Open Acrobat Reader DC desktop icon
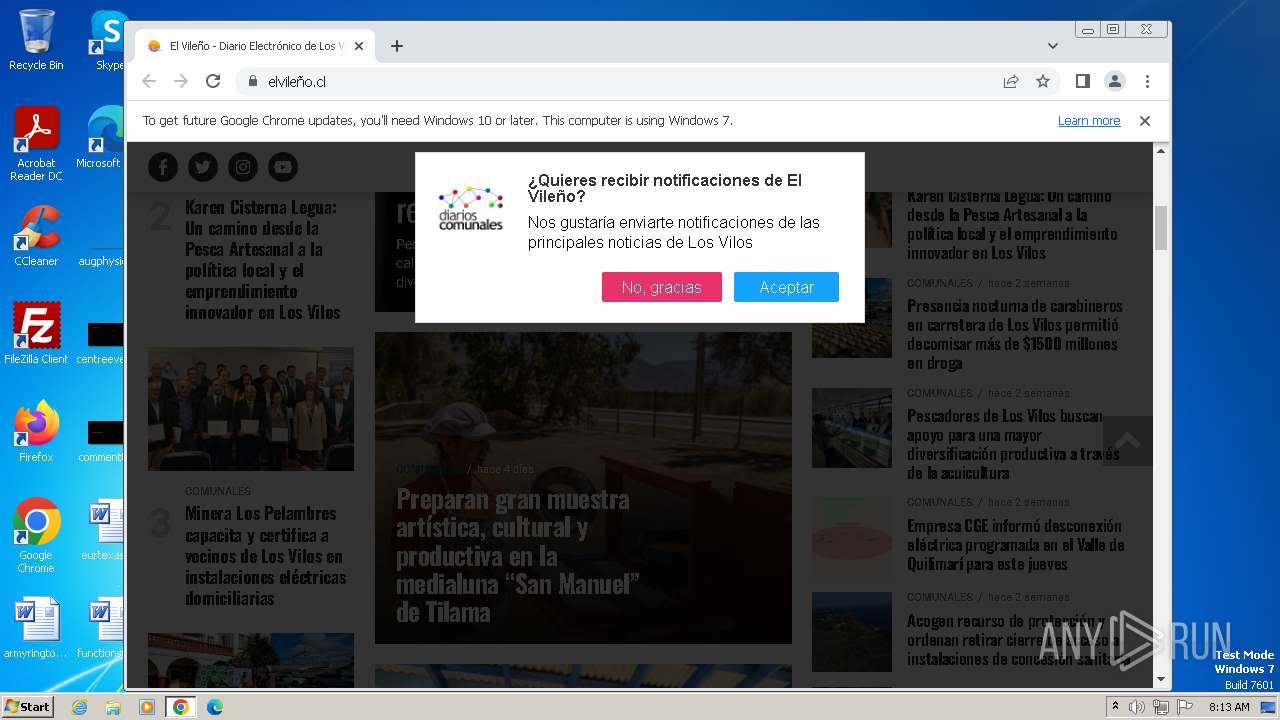The height and width of the screenshot is (720, 1280). (x=36, y=144)
